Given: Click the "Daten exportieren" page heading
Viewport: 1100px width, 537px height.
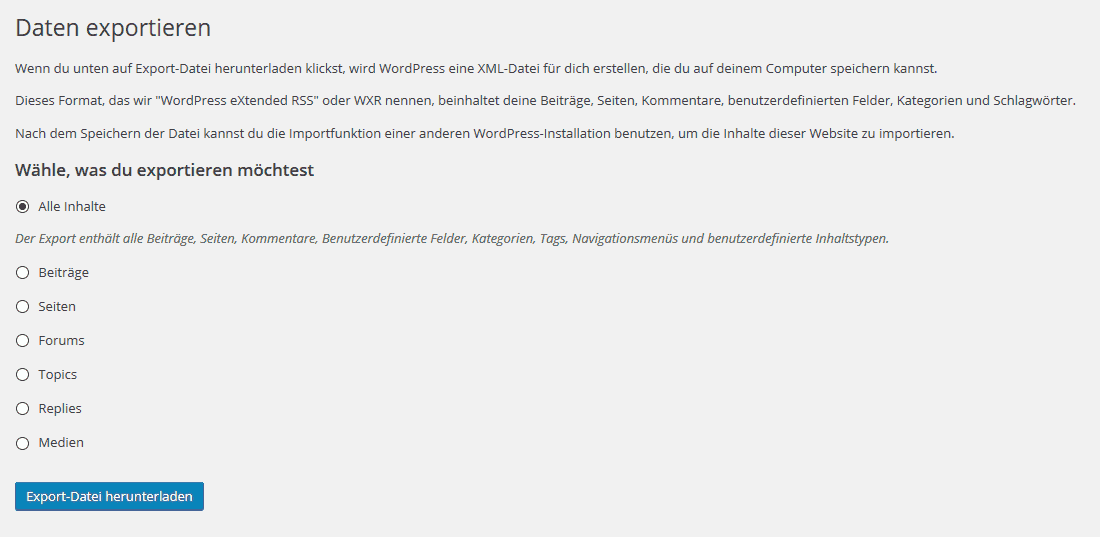Looking at the screenshot, I should click(x=113, y=28).
